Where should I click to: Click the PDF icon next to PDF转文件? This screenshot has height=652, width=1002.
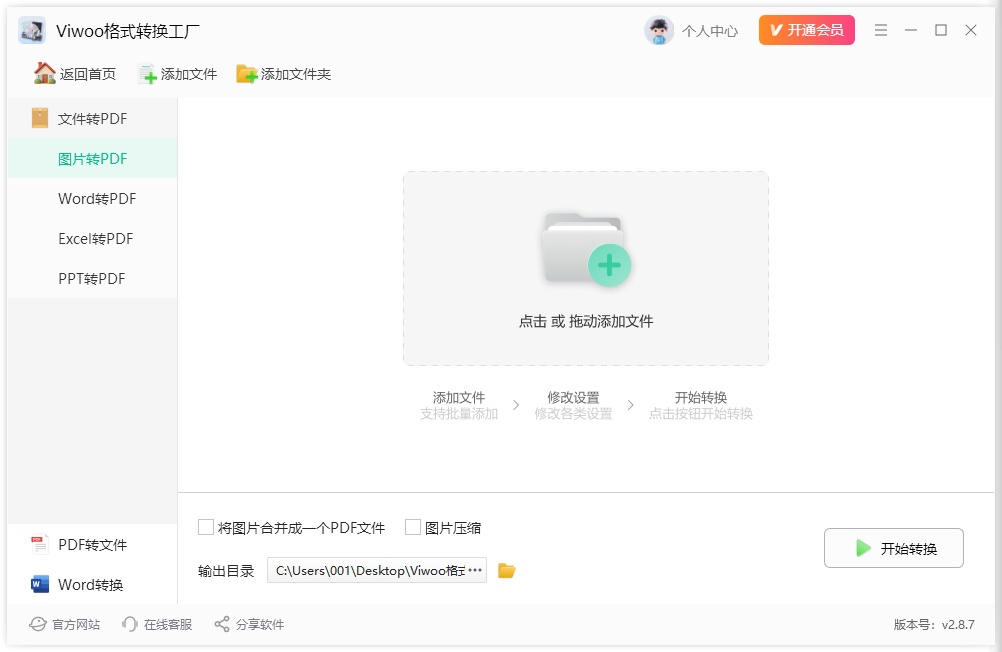(x=38, y=545)
